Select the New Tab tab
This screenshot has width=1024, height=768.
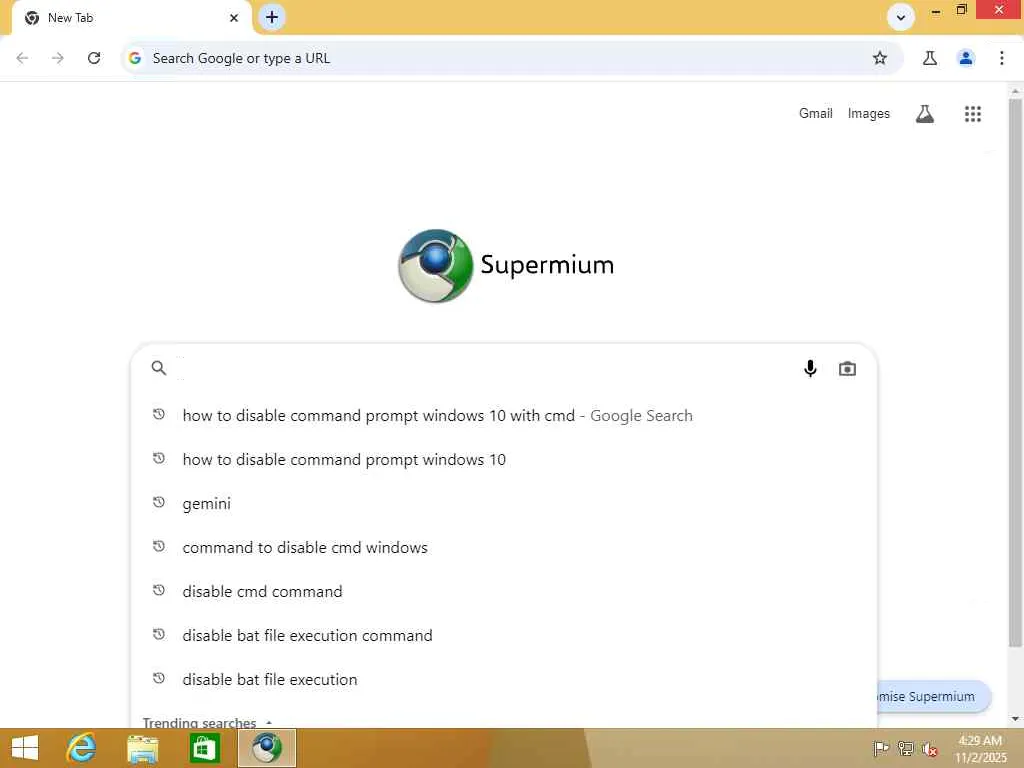[131, 18]
